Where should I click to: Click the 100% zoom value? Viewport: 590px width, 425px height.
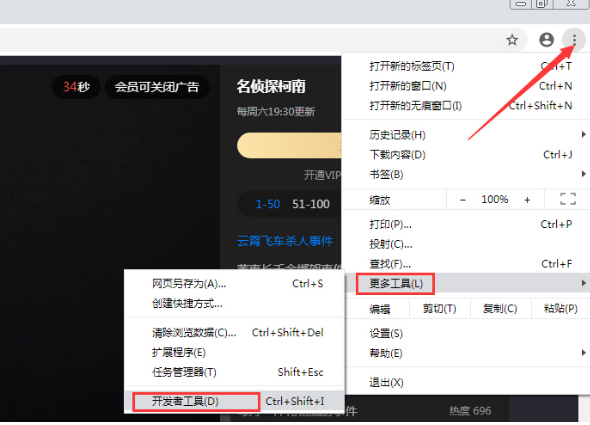[x=495, y=199]
